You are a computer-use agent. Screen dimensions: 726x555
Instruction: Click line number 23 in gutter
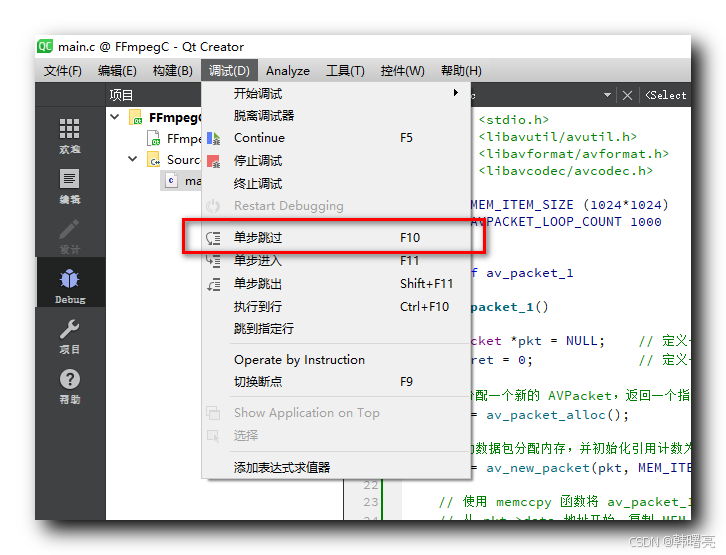click(371, 502)
